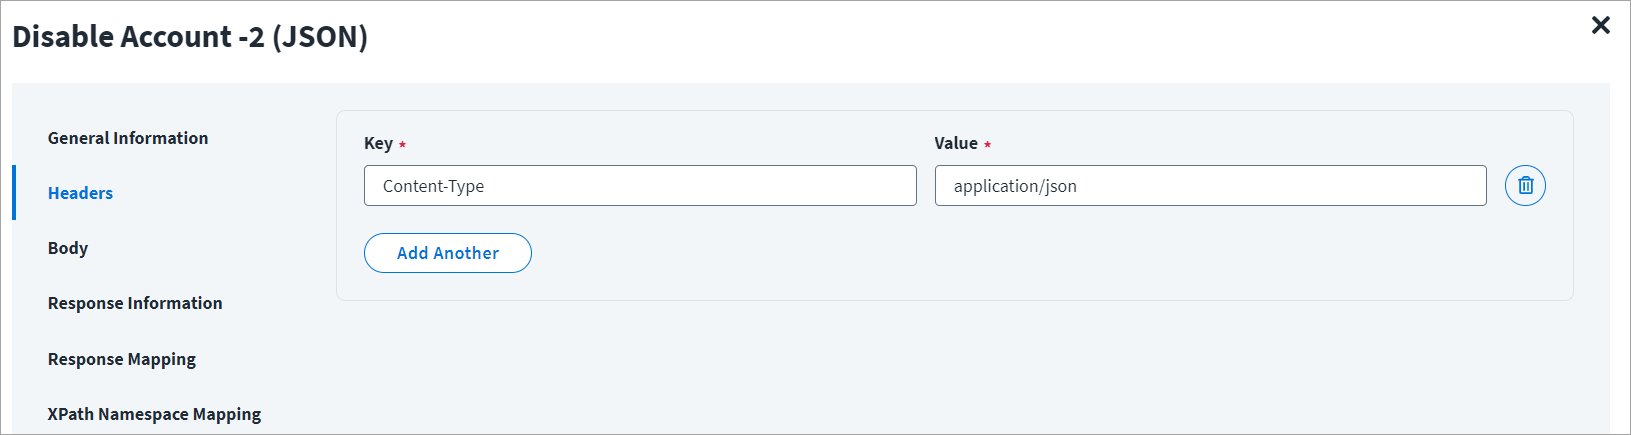Focus the Value field containing application/json

(1210, 186)
